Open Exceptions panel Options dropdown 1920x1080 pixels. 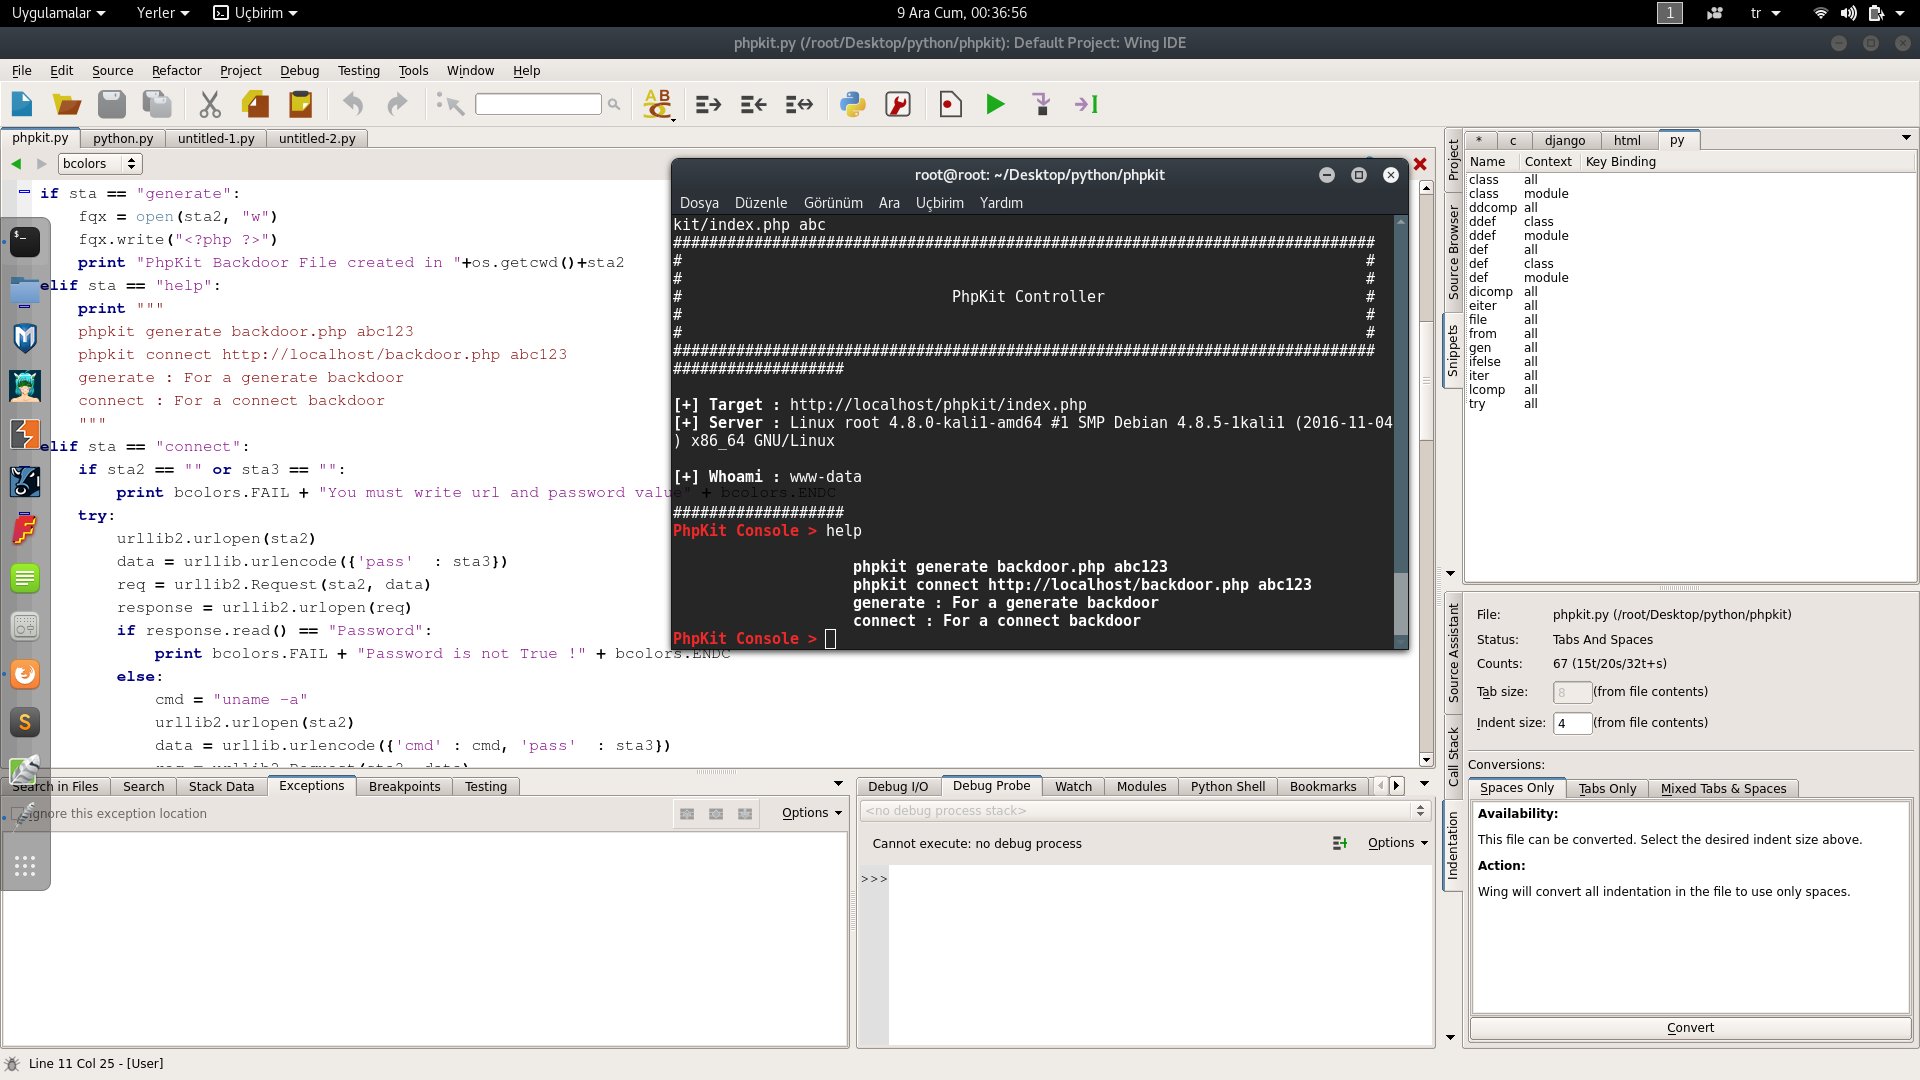pyautogui.click(x=812, y=813)
